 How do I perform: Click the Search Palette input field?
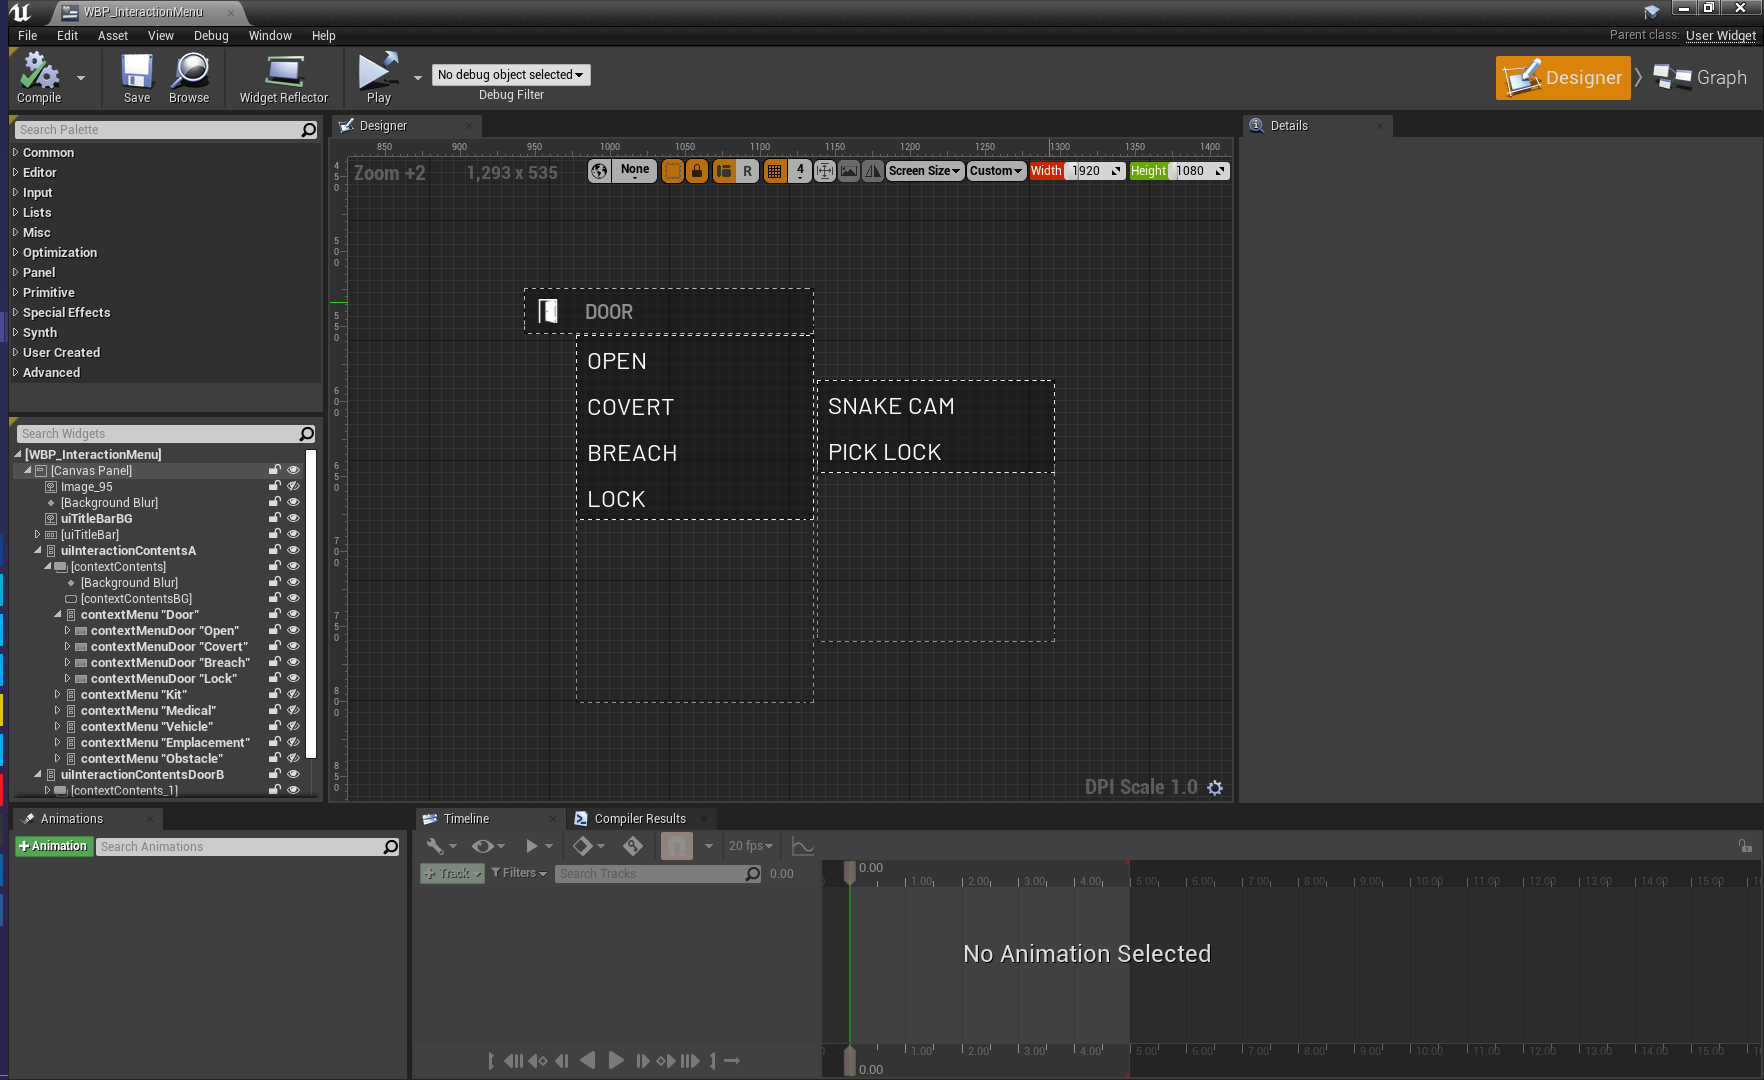tap(158, 130)
